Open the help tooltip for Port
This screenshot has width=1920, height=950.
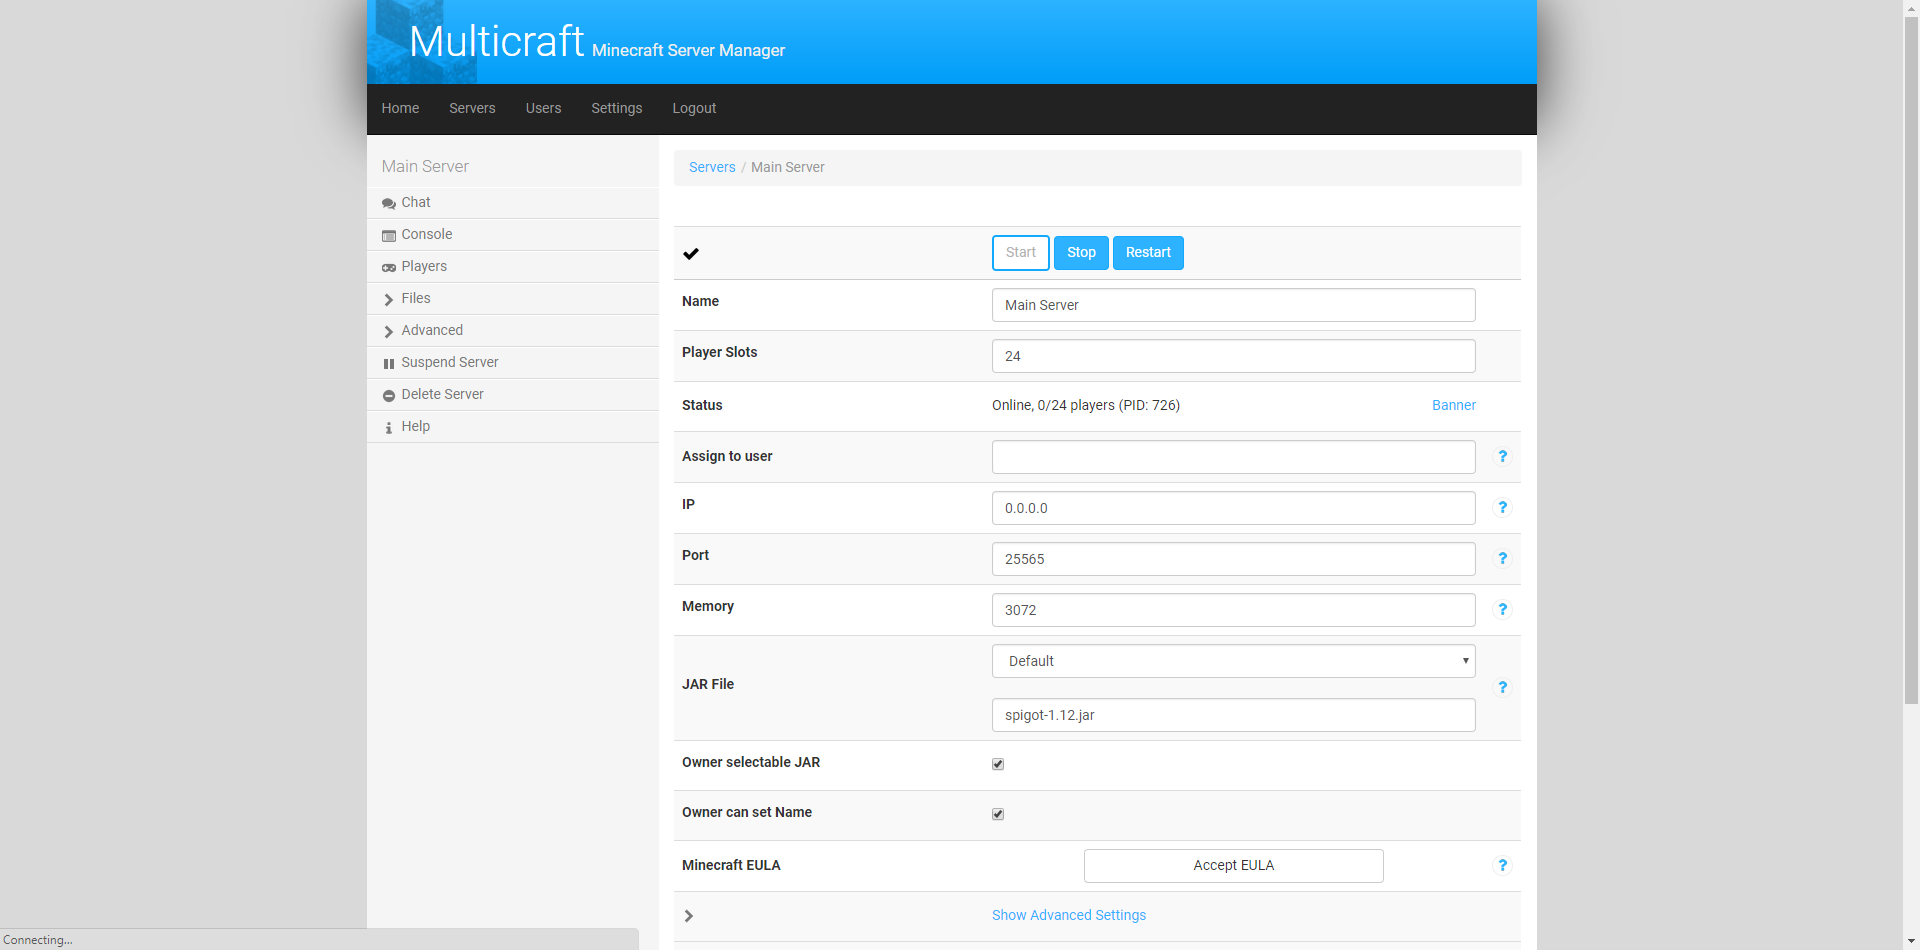point(1502,558)
